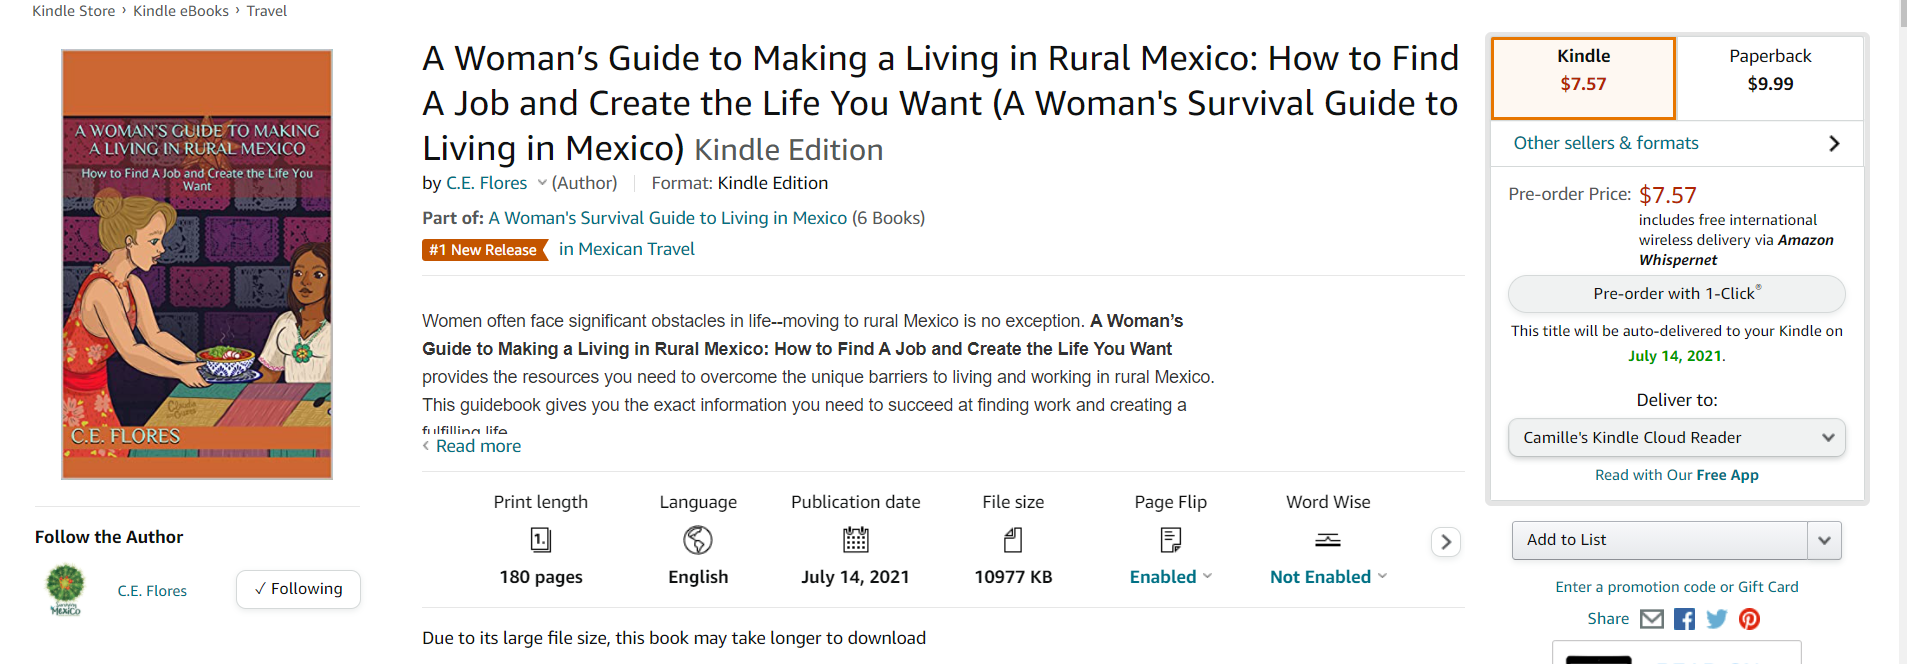Open the Deliver to device dropdown

tap(1677, 438)
